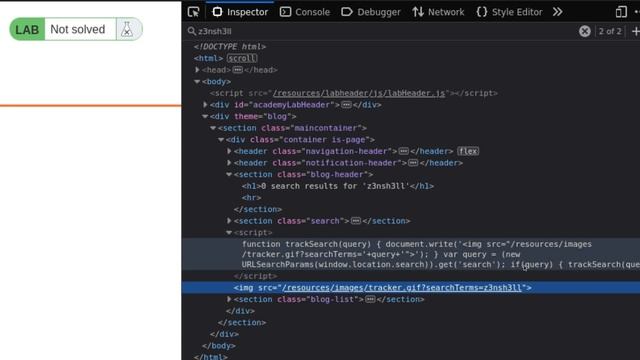Show more devtools tabs chevron
640x360 pixels.
pyautogui.click(x=558, y=12)
